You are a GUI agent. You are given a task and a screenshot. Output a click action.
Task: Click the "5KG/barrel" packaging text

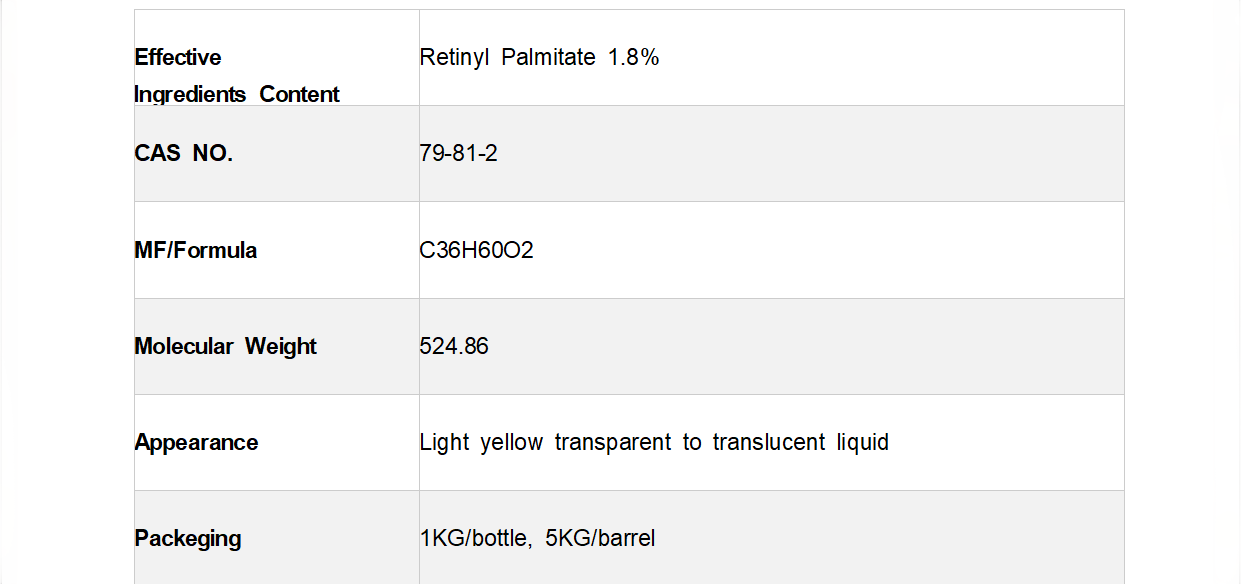point(600,538)
